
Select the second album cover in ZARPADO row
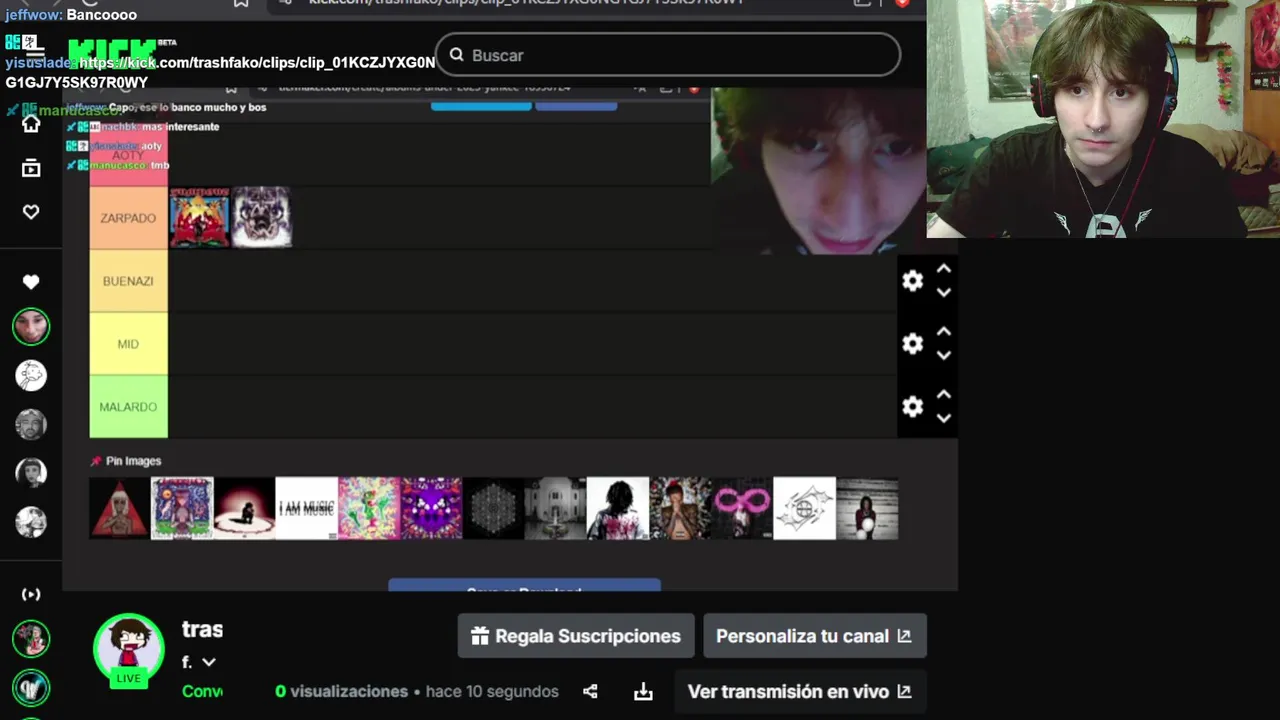click(x=261, y=217)
